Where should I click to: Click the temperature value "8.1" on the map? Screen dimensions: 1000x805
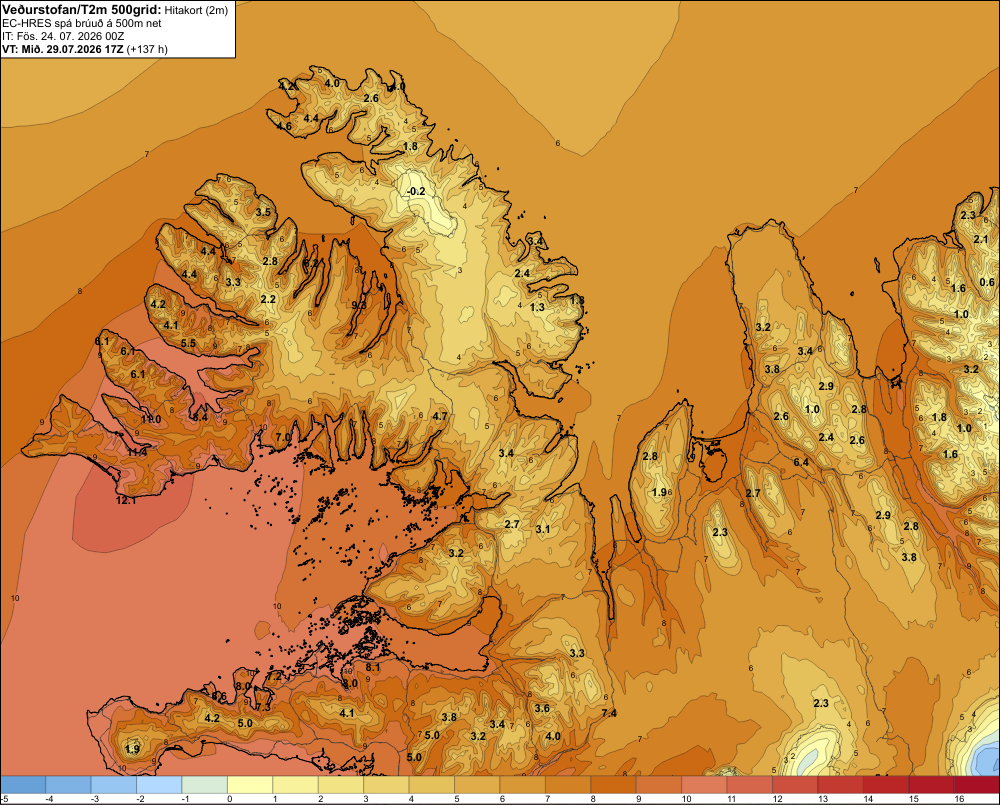(372, 667)
